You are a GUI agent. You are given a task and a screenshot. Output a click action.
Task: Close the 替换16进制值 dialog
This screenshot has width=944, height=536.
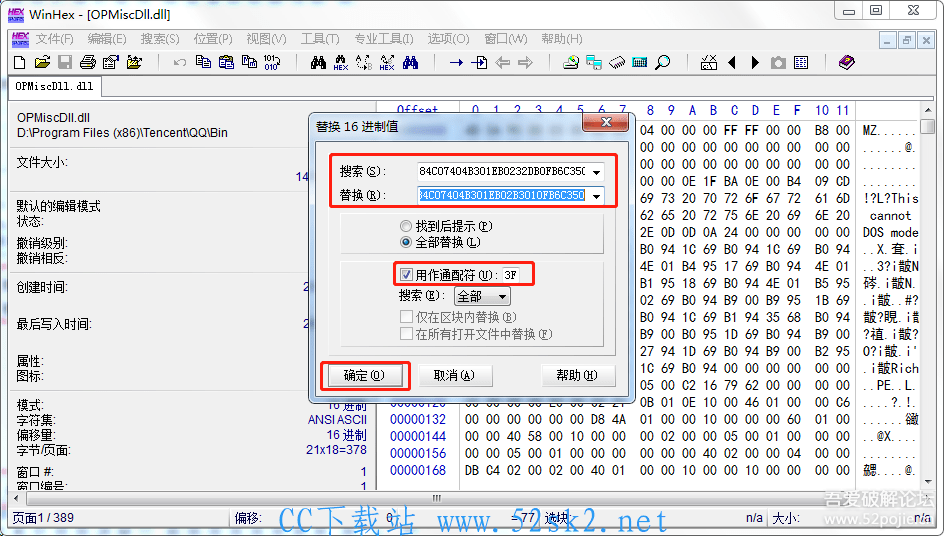606,122
